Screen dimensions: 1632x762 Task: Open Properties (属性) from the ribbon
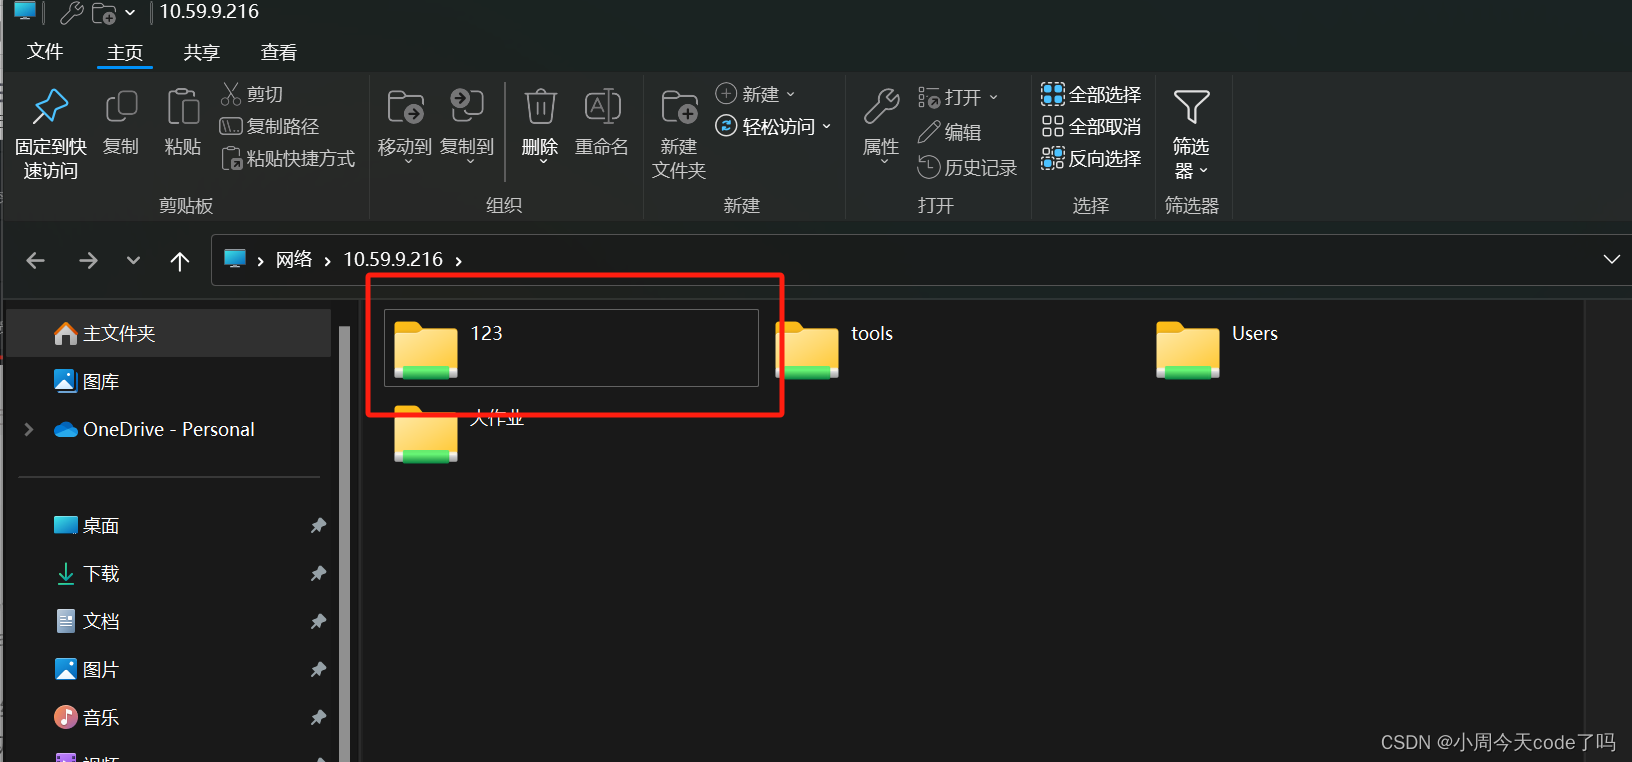click(x=881, y=125)
